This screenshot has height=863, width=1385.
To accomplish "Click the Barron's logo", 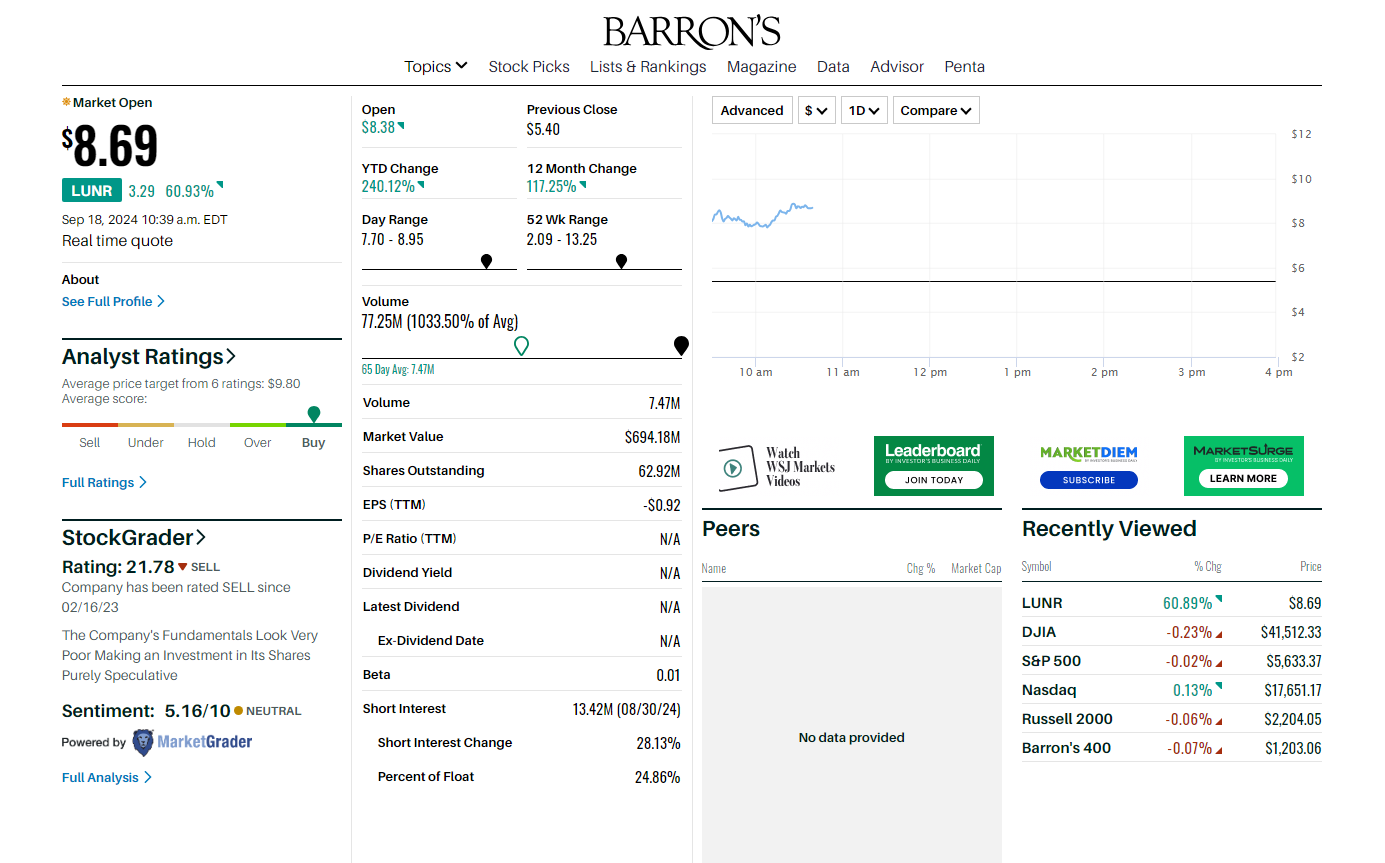I will point(692,32).
